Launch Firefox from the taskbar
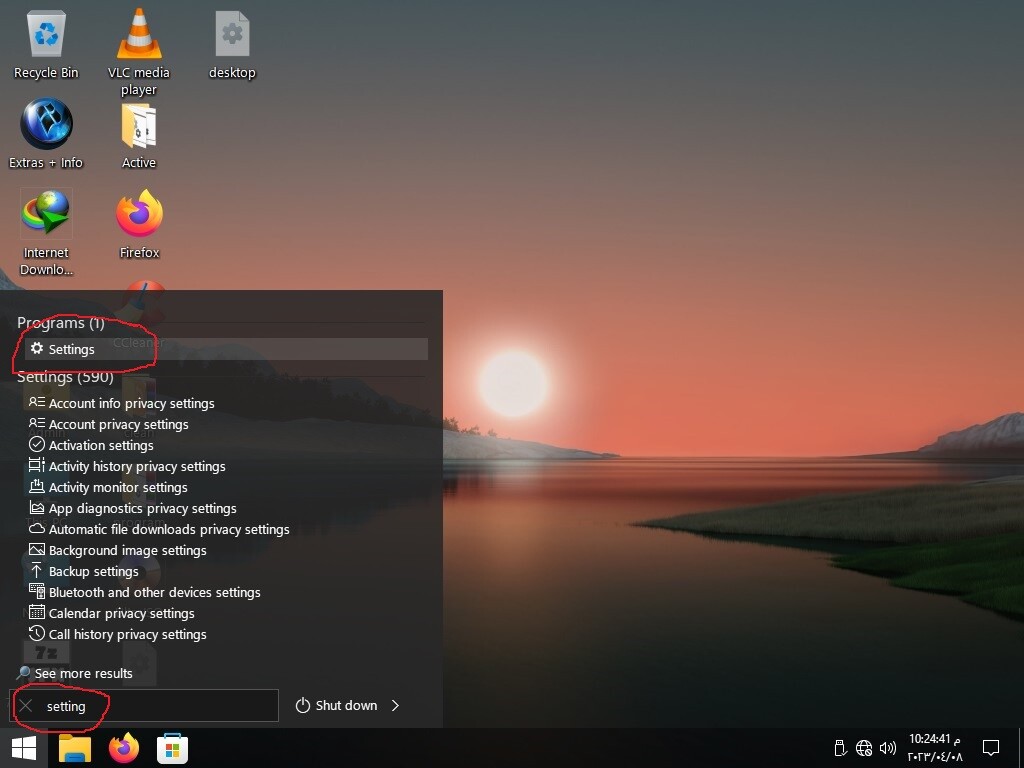1024x768 pixels. coord(124,748)
